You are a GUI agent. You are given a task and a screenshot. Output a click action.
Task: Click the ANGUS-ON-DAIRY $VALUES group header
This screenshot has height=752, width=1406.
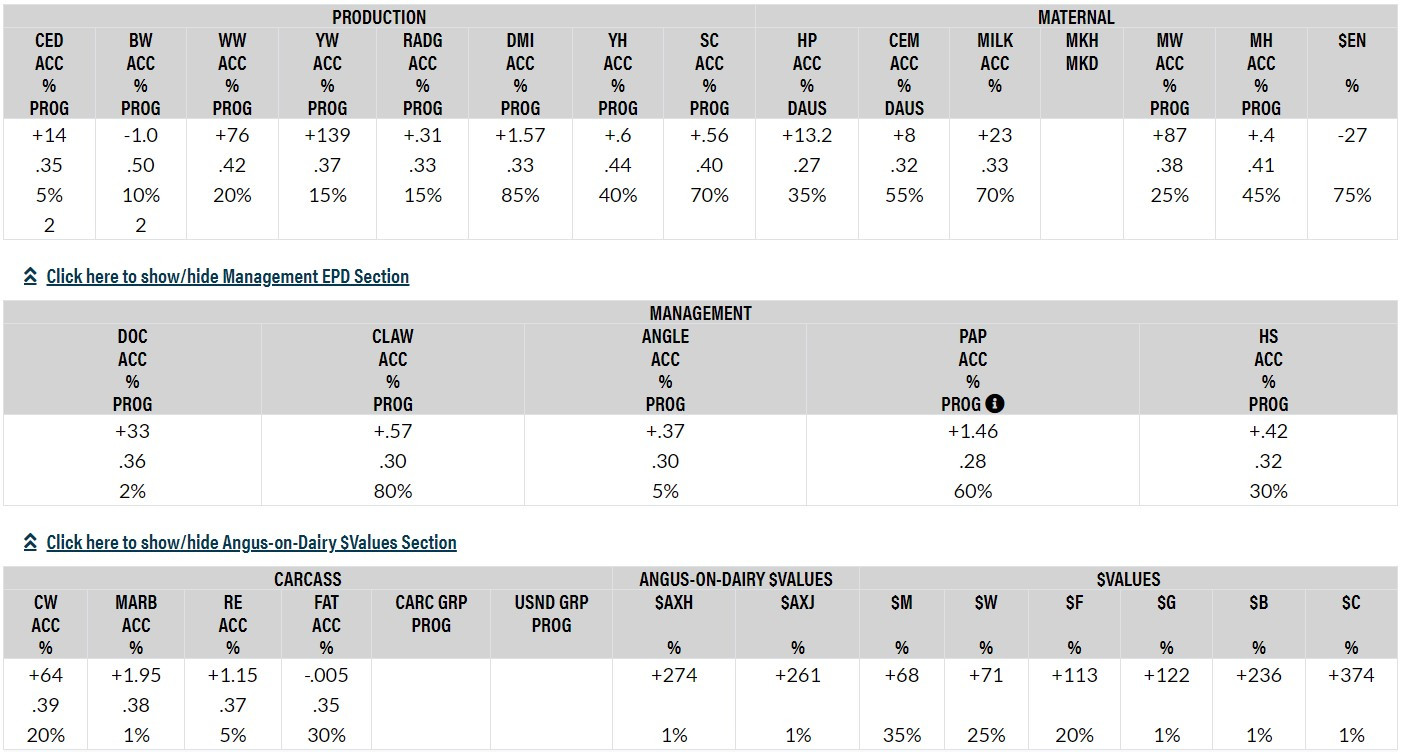click(735, 579)
